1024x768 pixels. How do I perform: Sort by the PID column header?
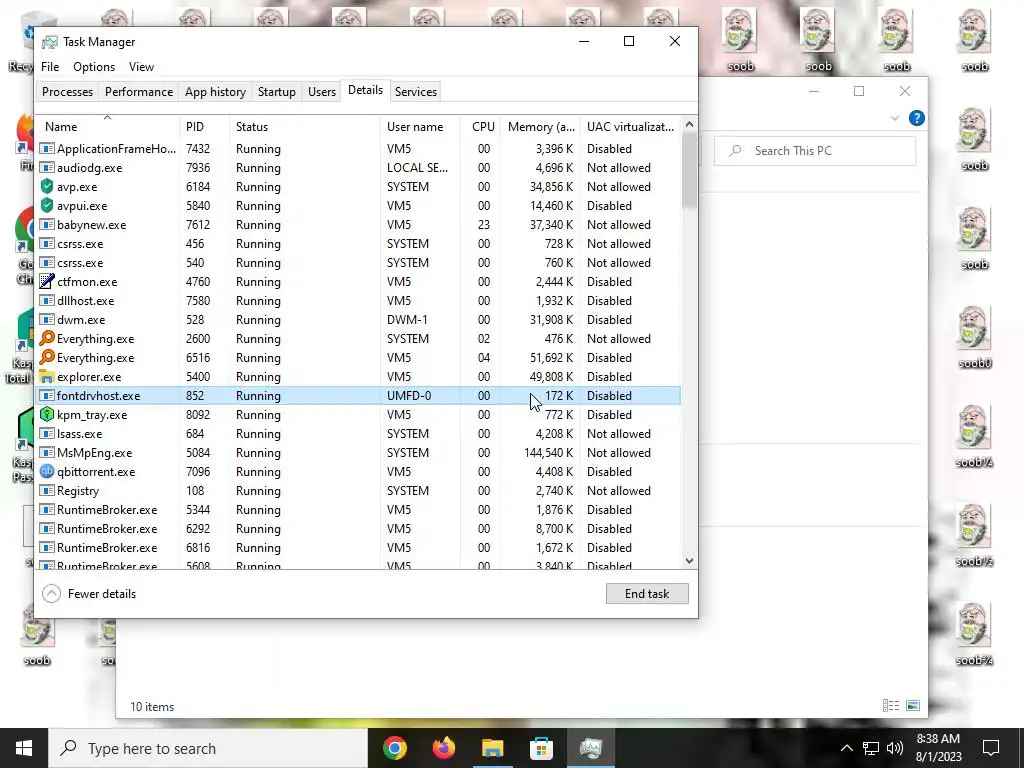204,127
